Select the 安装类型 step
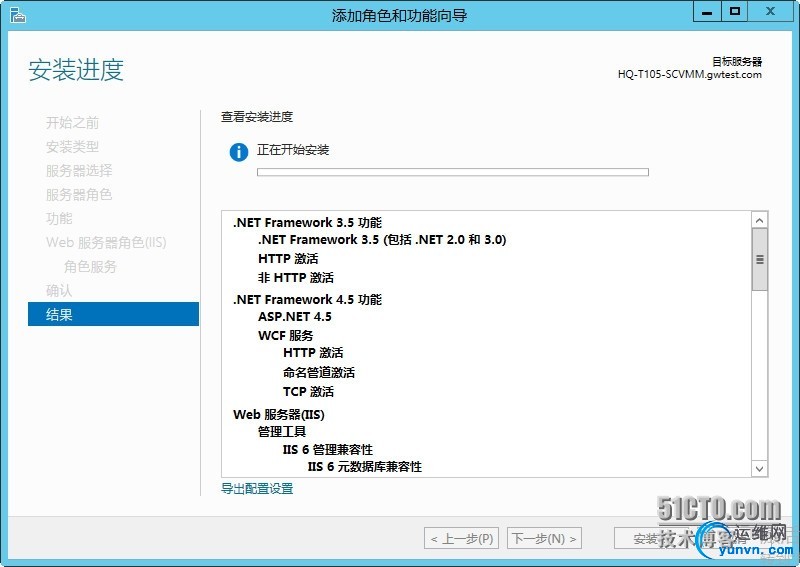Viewport: 800px width, 567px height. point(72,146)
